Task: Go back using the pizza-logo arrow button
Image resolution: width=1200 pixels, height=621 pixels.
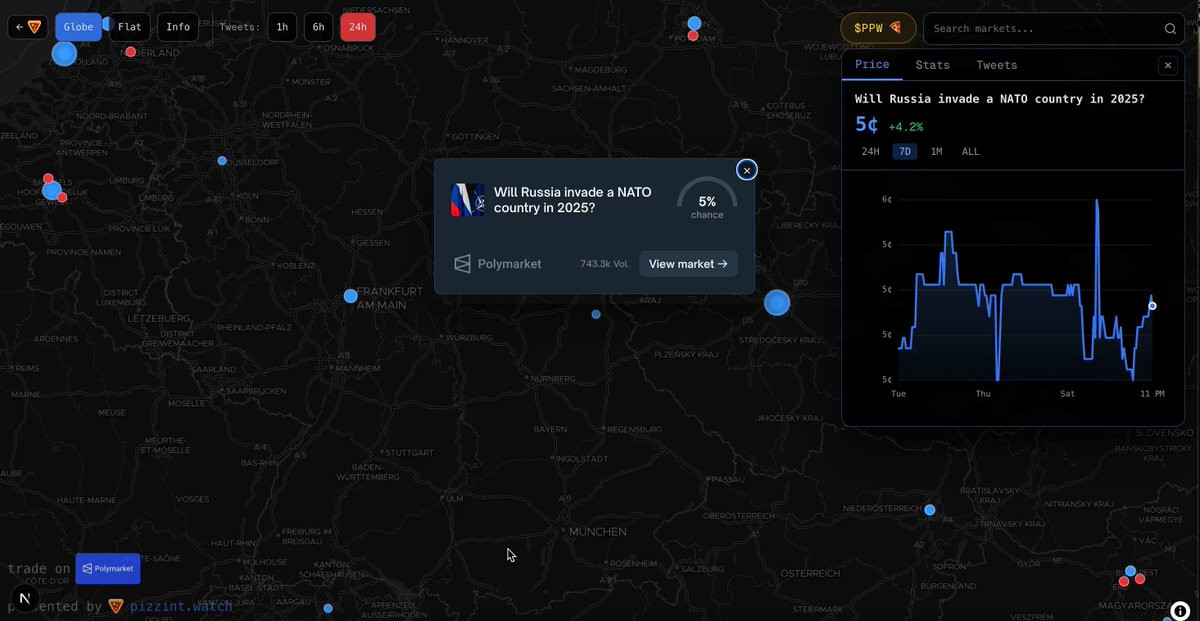Action: pos(27,27)
